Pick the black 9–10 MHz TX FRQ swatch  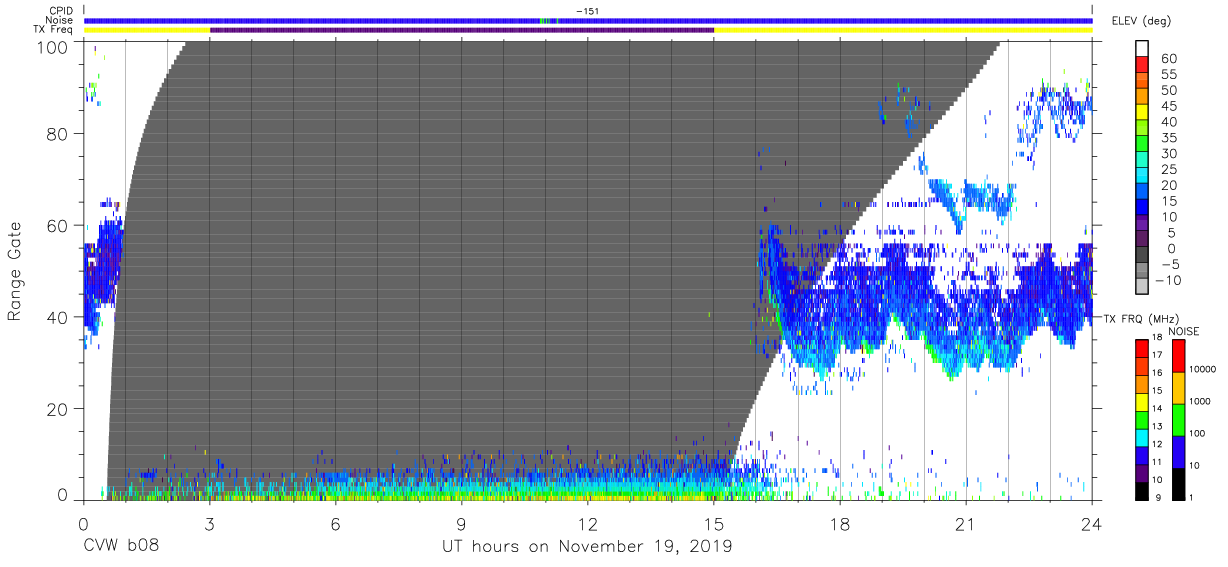1144,491
